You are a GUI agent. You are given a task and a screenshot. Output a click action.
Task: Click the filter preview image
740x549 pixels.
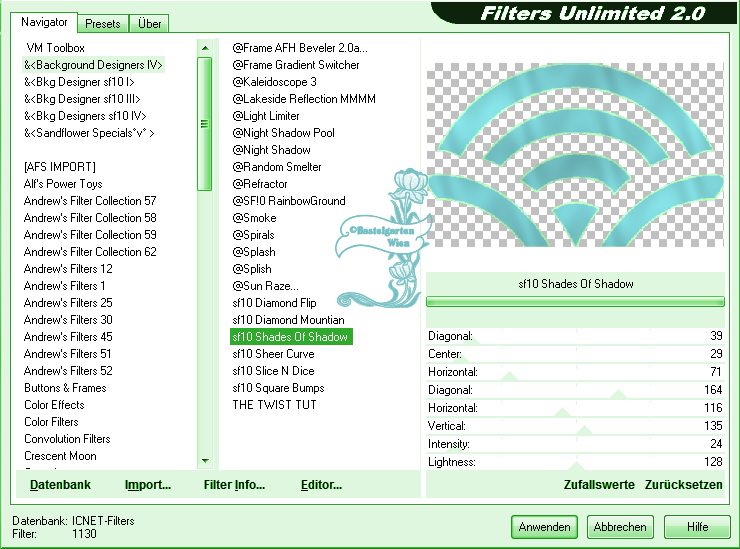(x=575, y=155)
